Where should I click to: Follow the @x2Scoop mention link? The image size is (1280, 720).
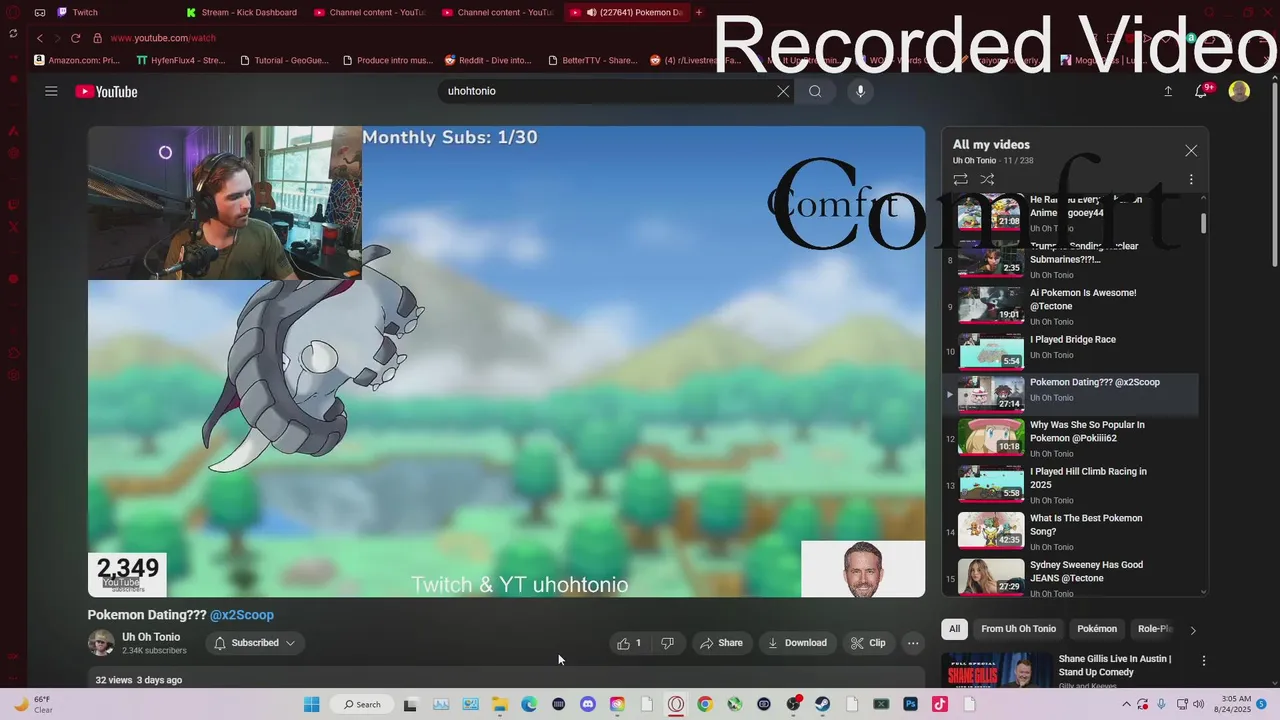pos(242,615)
